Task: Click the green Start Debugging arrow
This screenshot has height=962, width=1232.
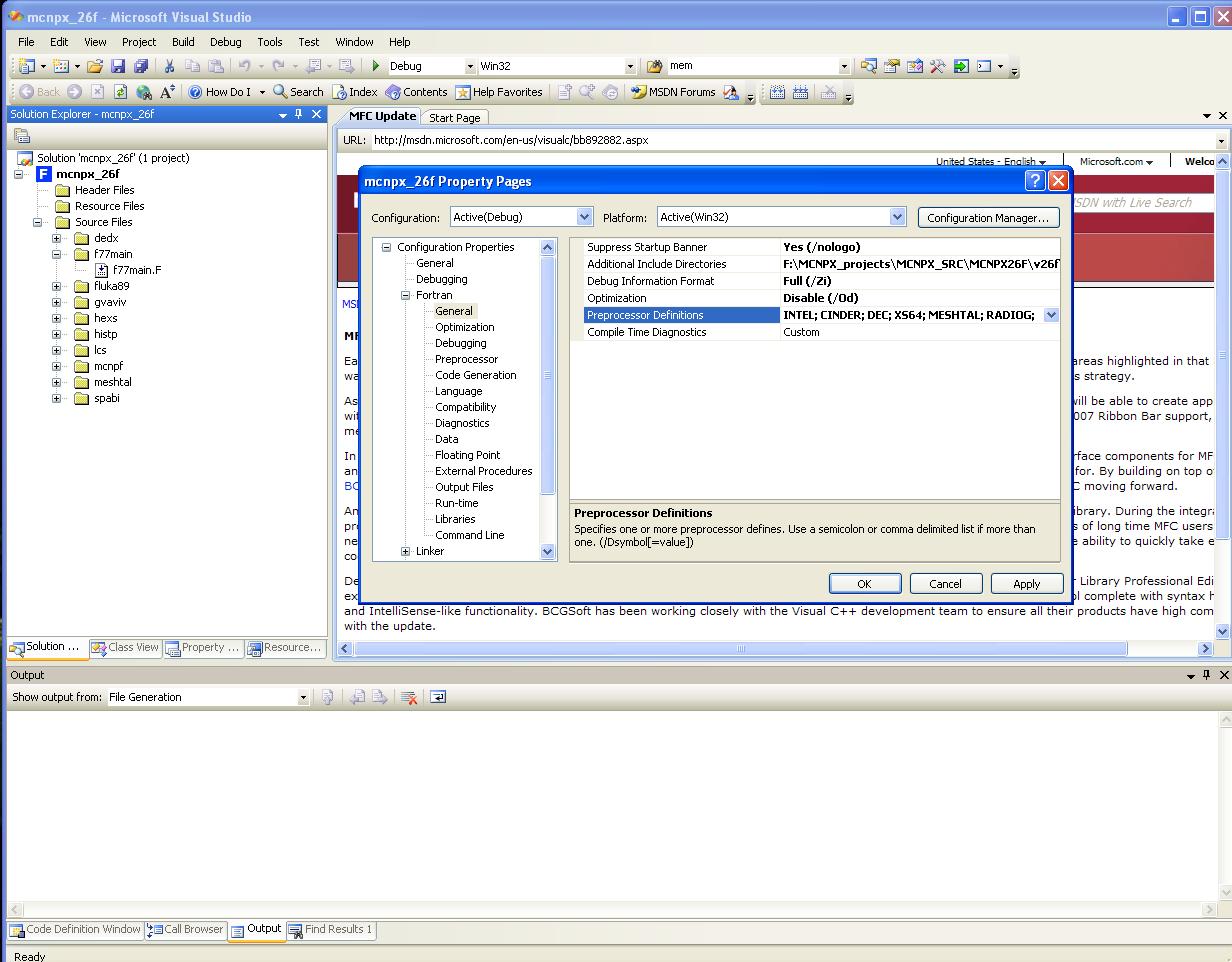Action: pos(376,66)
